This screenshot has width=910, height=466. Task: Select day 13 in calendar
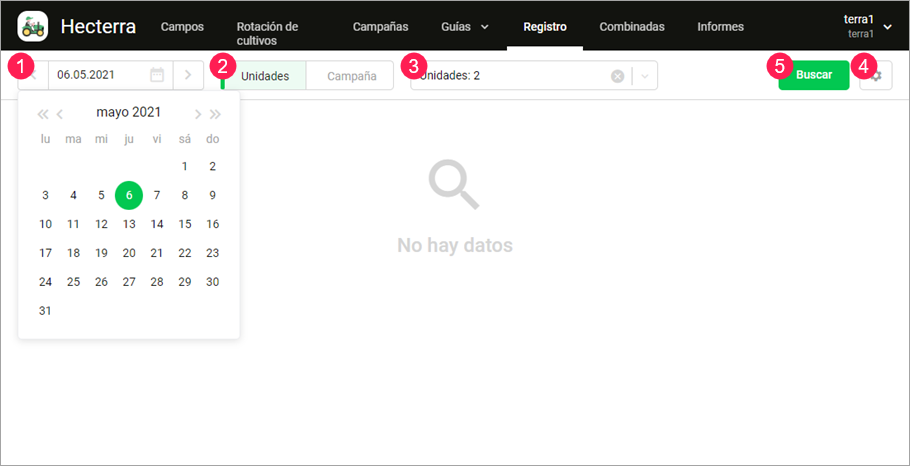coord(129,224)
